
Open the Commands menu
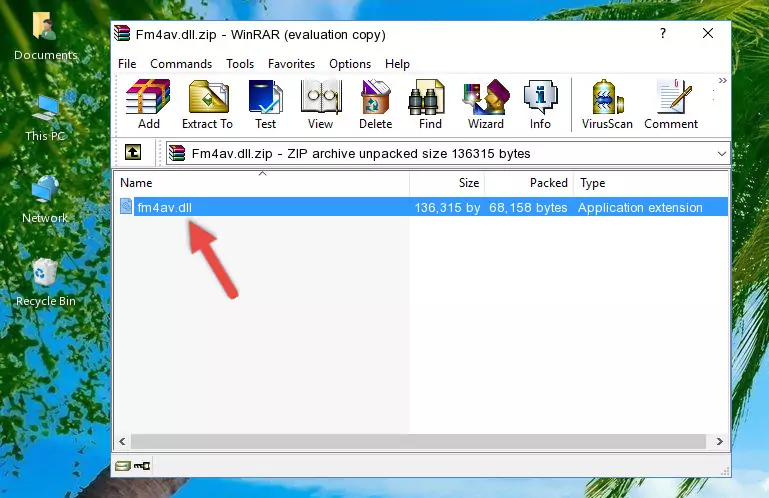click(x=181, y=64)
